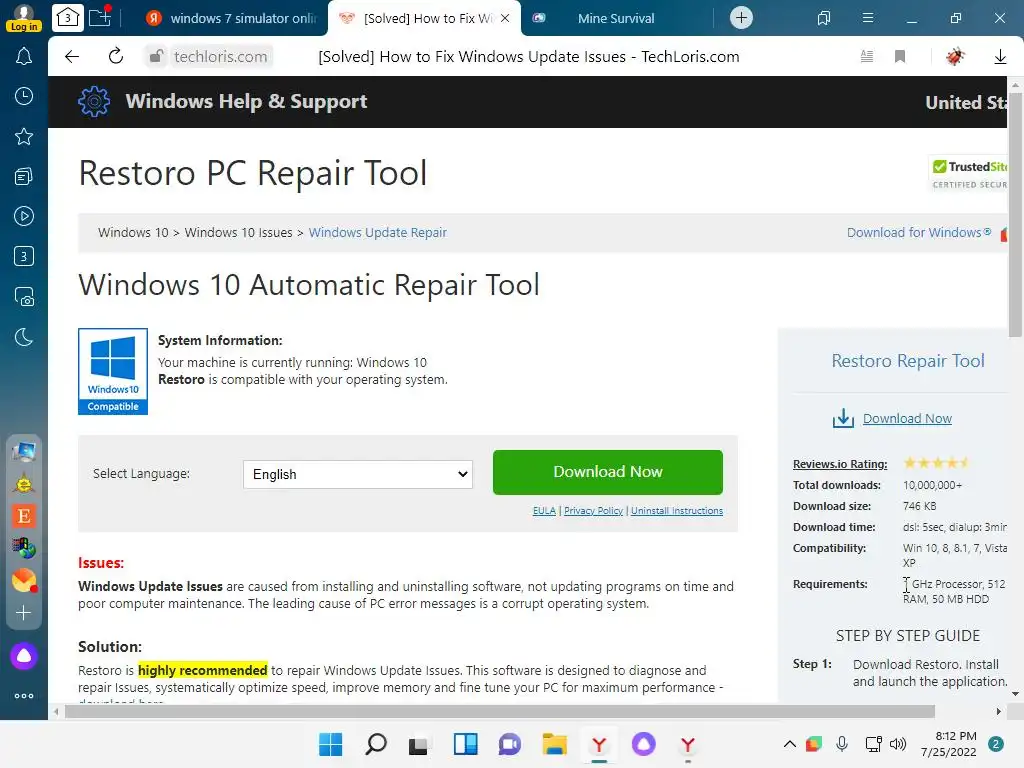Open the home tab-count button
The image size is (1024, 768).
pos(67,18)
